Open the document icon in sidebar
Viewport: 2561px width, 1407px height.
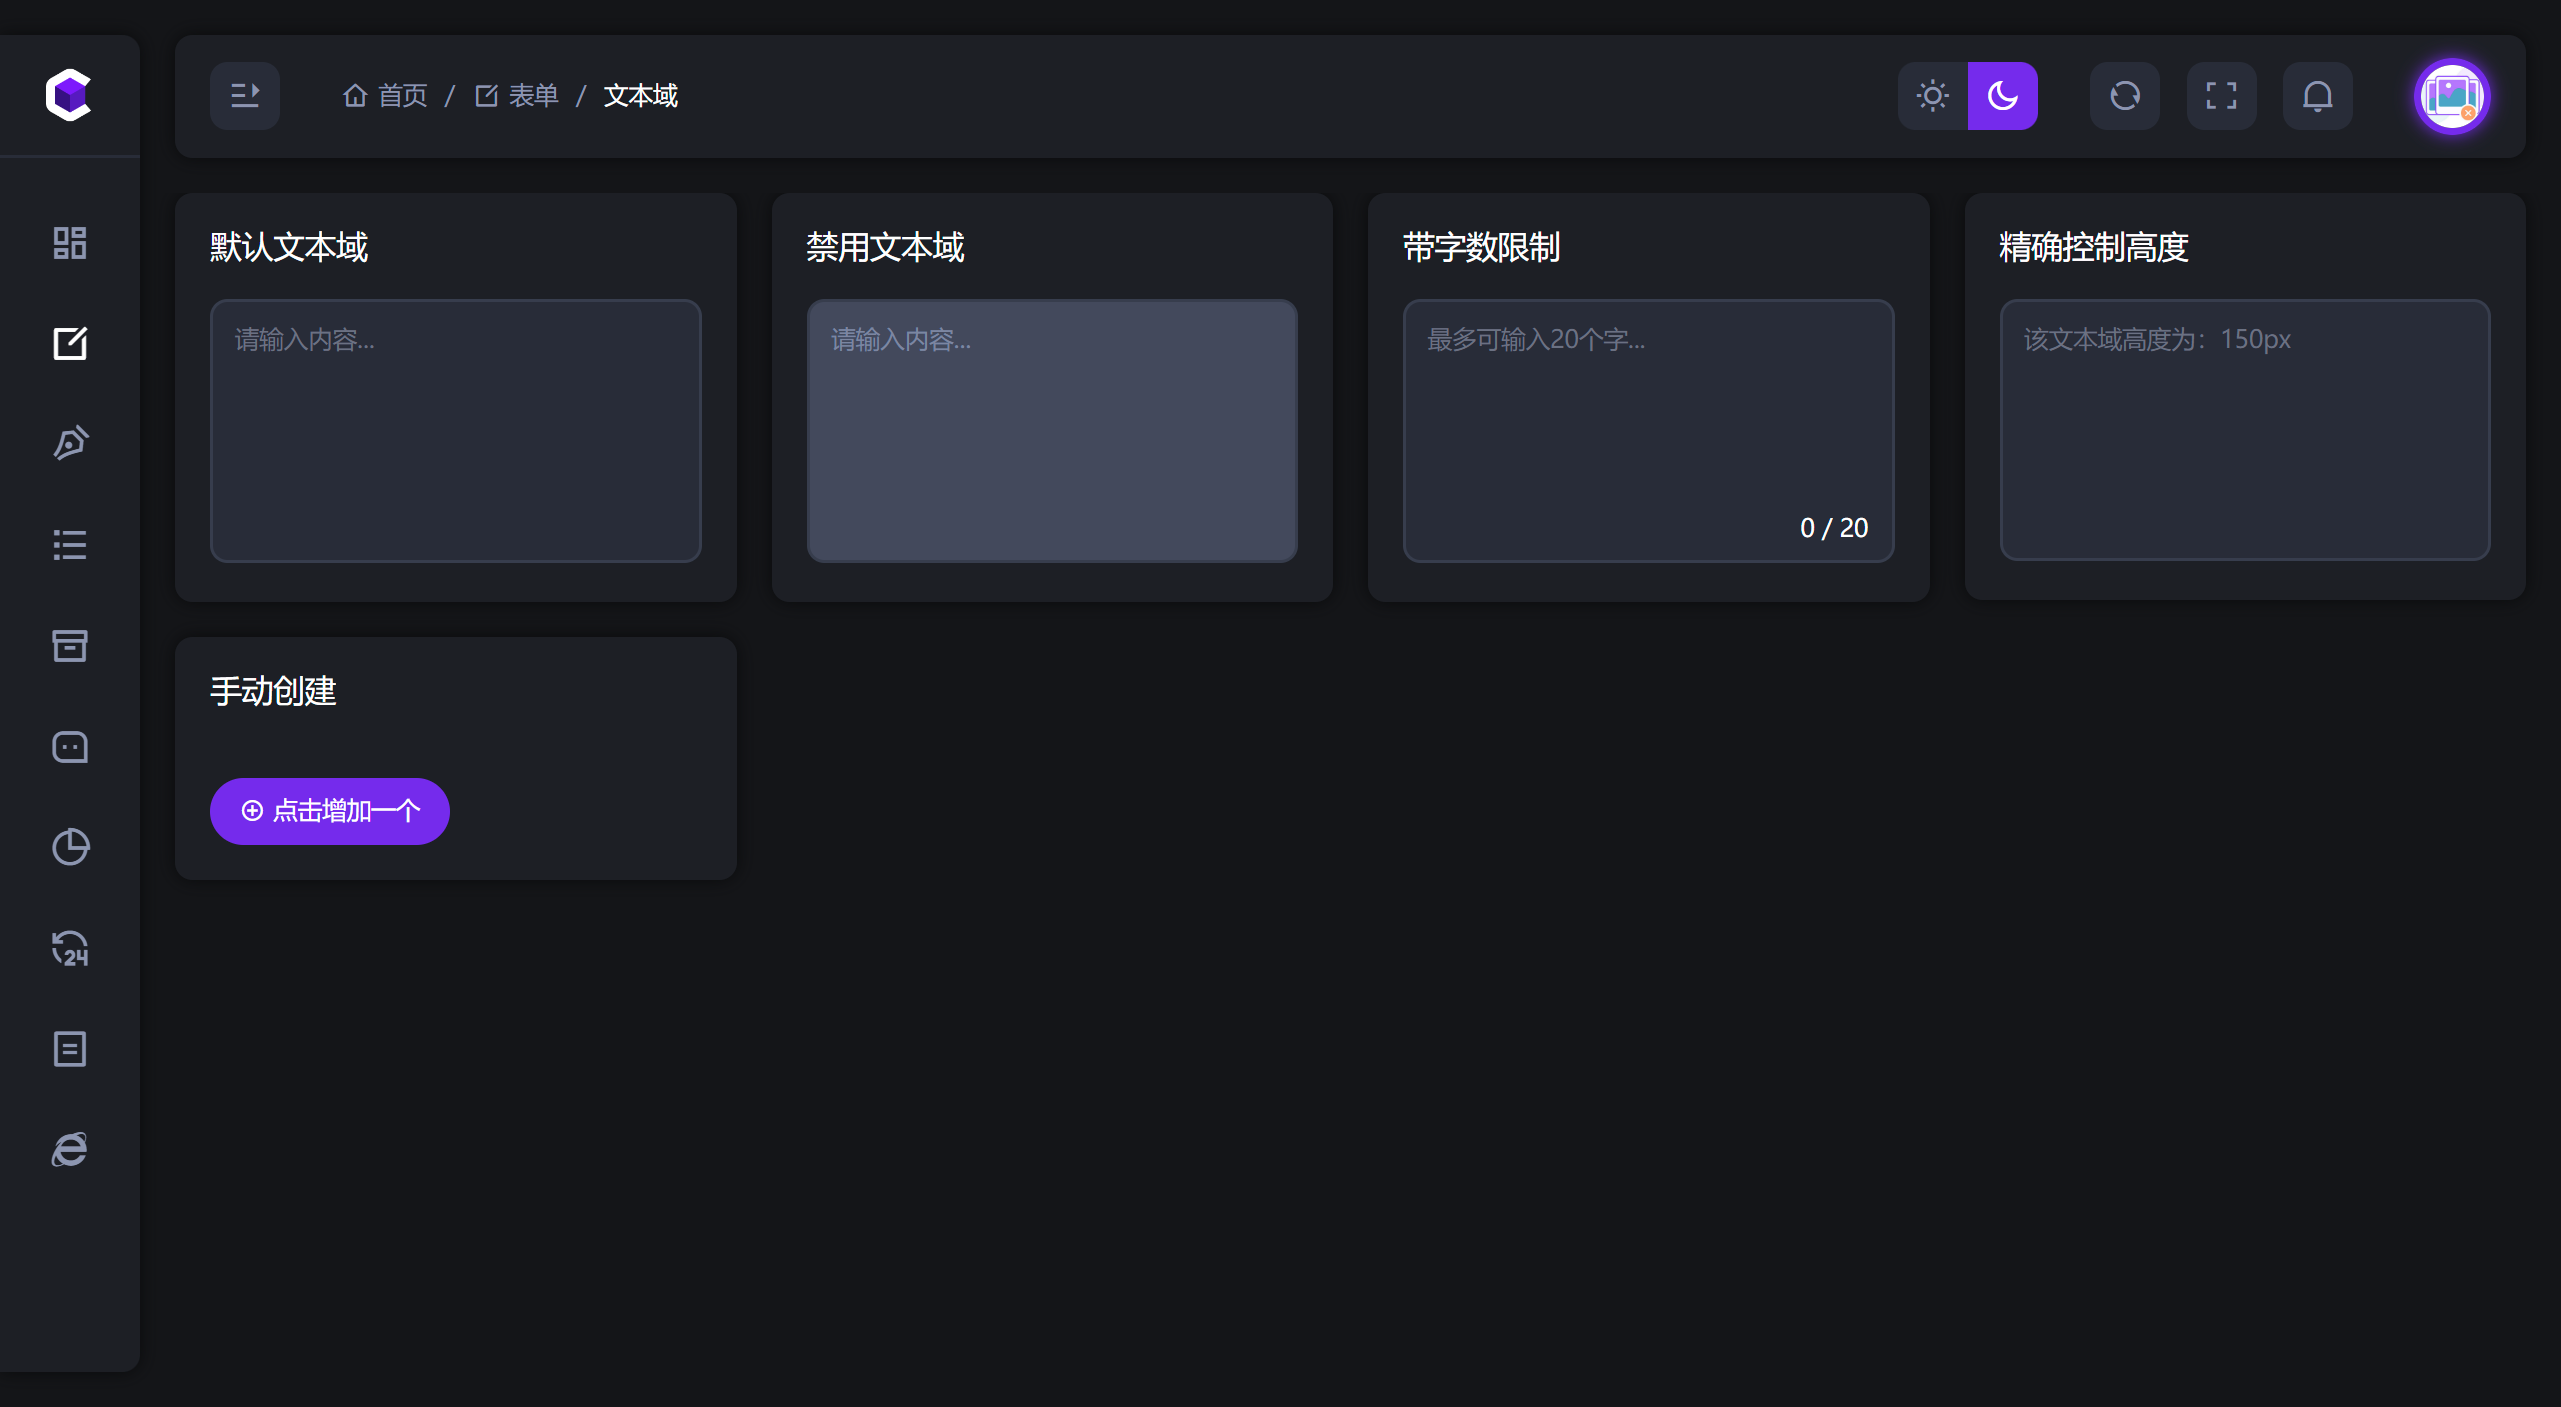(x=69, y=1049)
